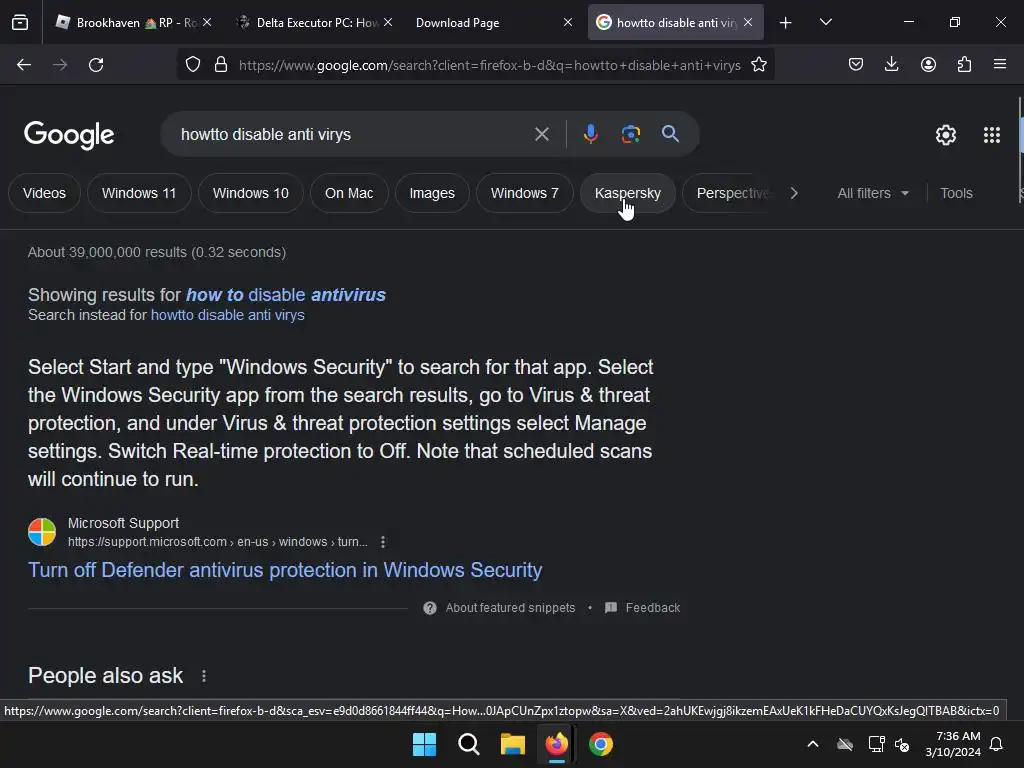
Task: Open Firefox View button in tab strip
Action: tap(20, 23)
